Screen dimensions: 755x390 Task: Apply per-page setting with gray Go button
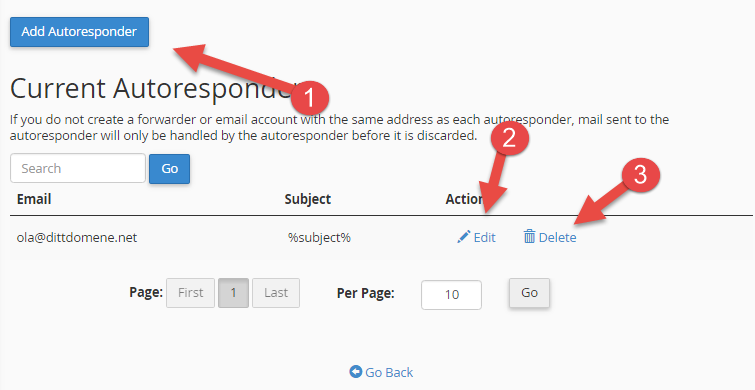tap(529, 293)
